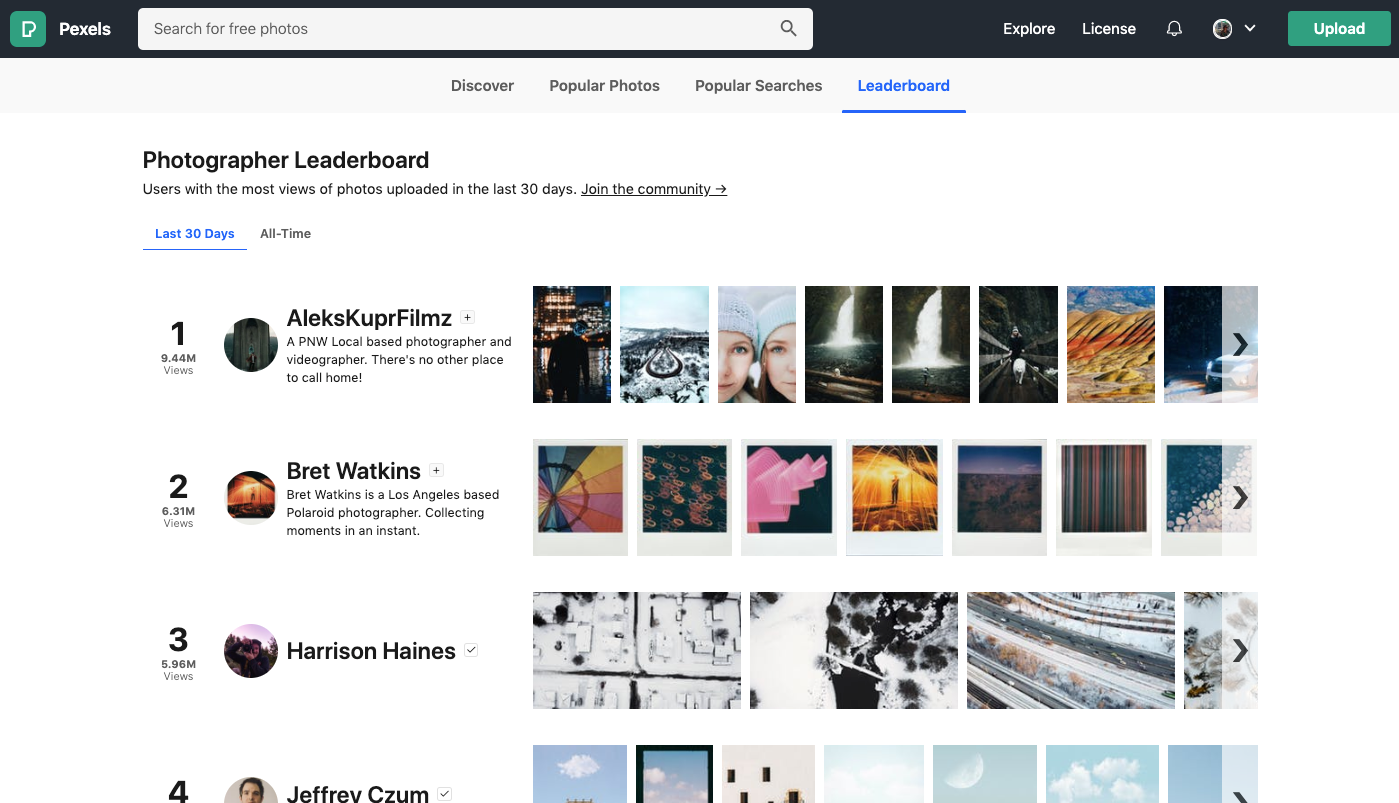Open the colorful umbrella polaroid
This screenshot has height=803, width=1399.
pos(580,497)
